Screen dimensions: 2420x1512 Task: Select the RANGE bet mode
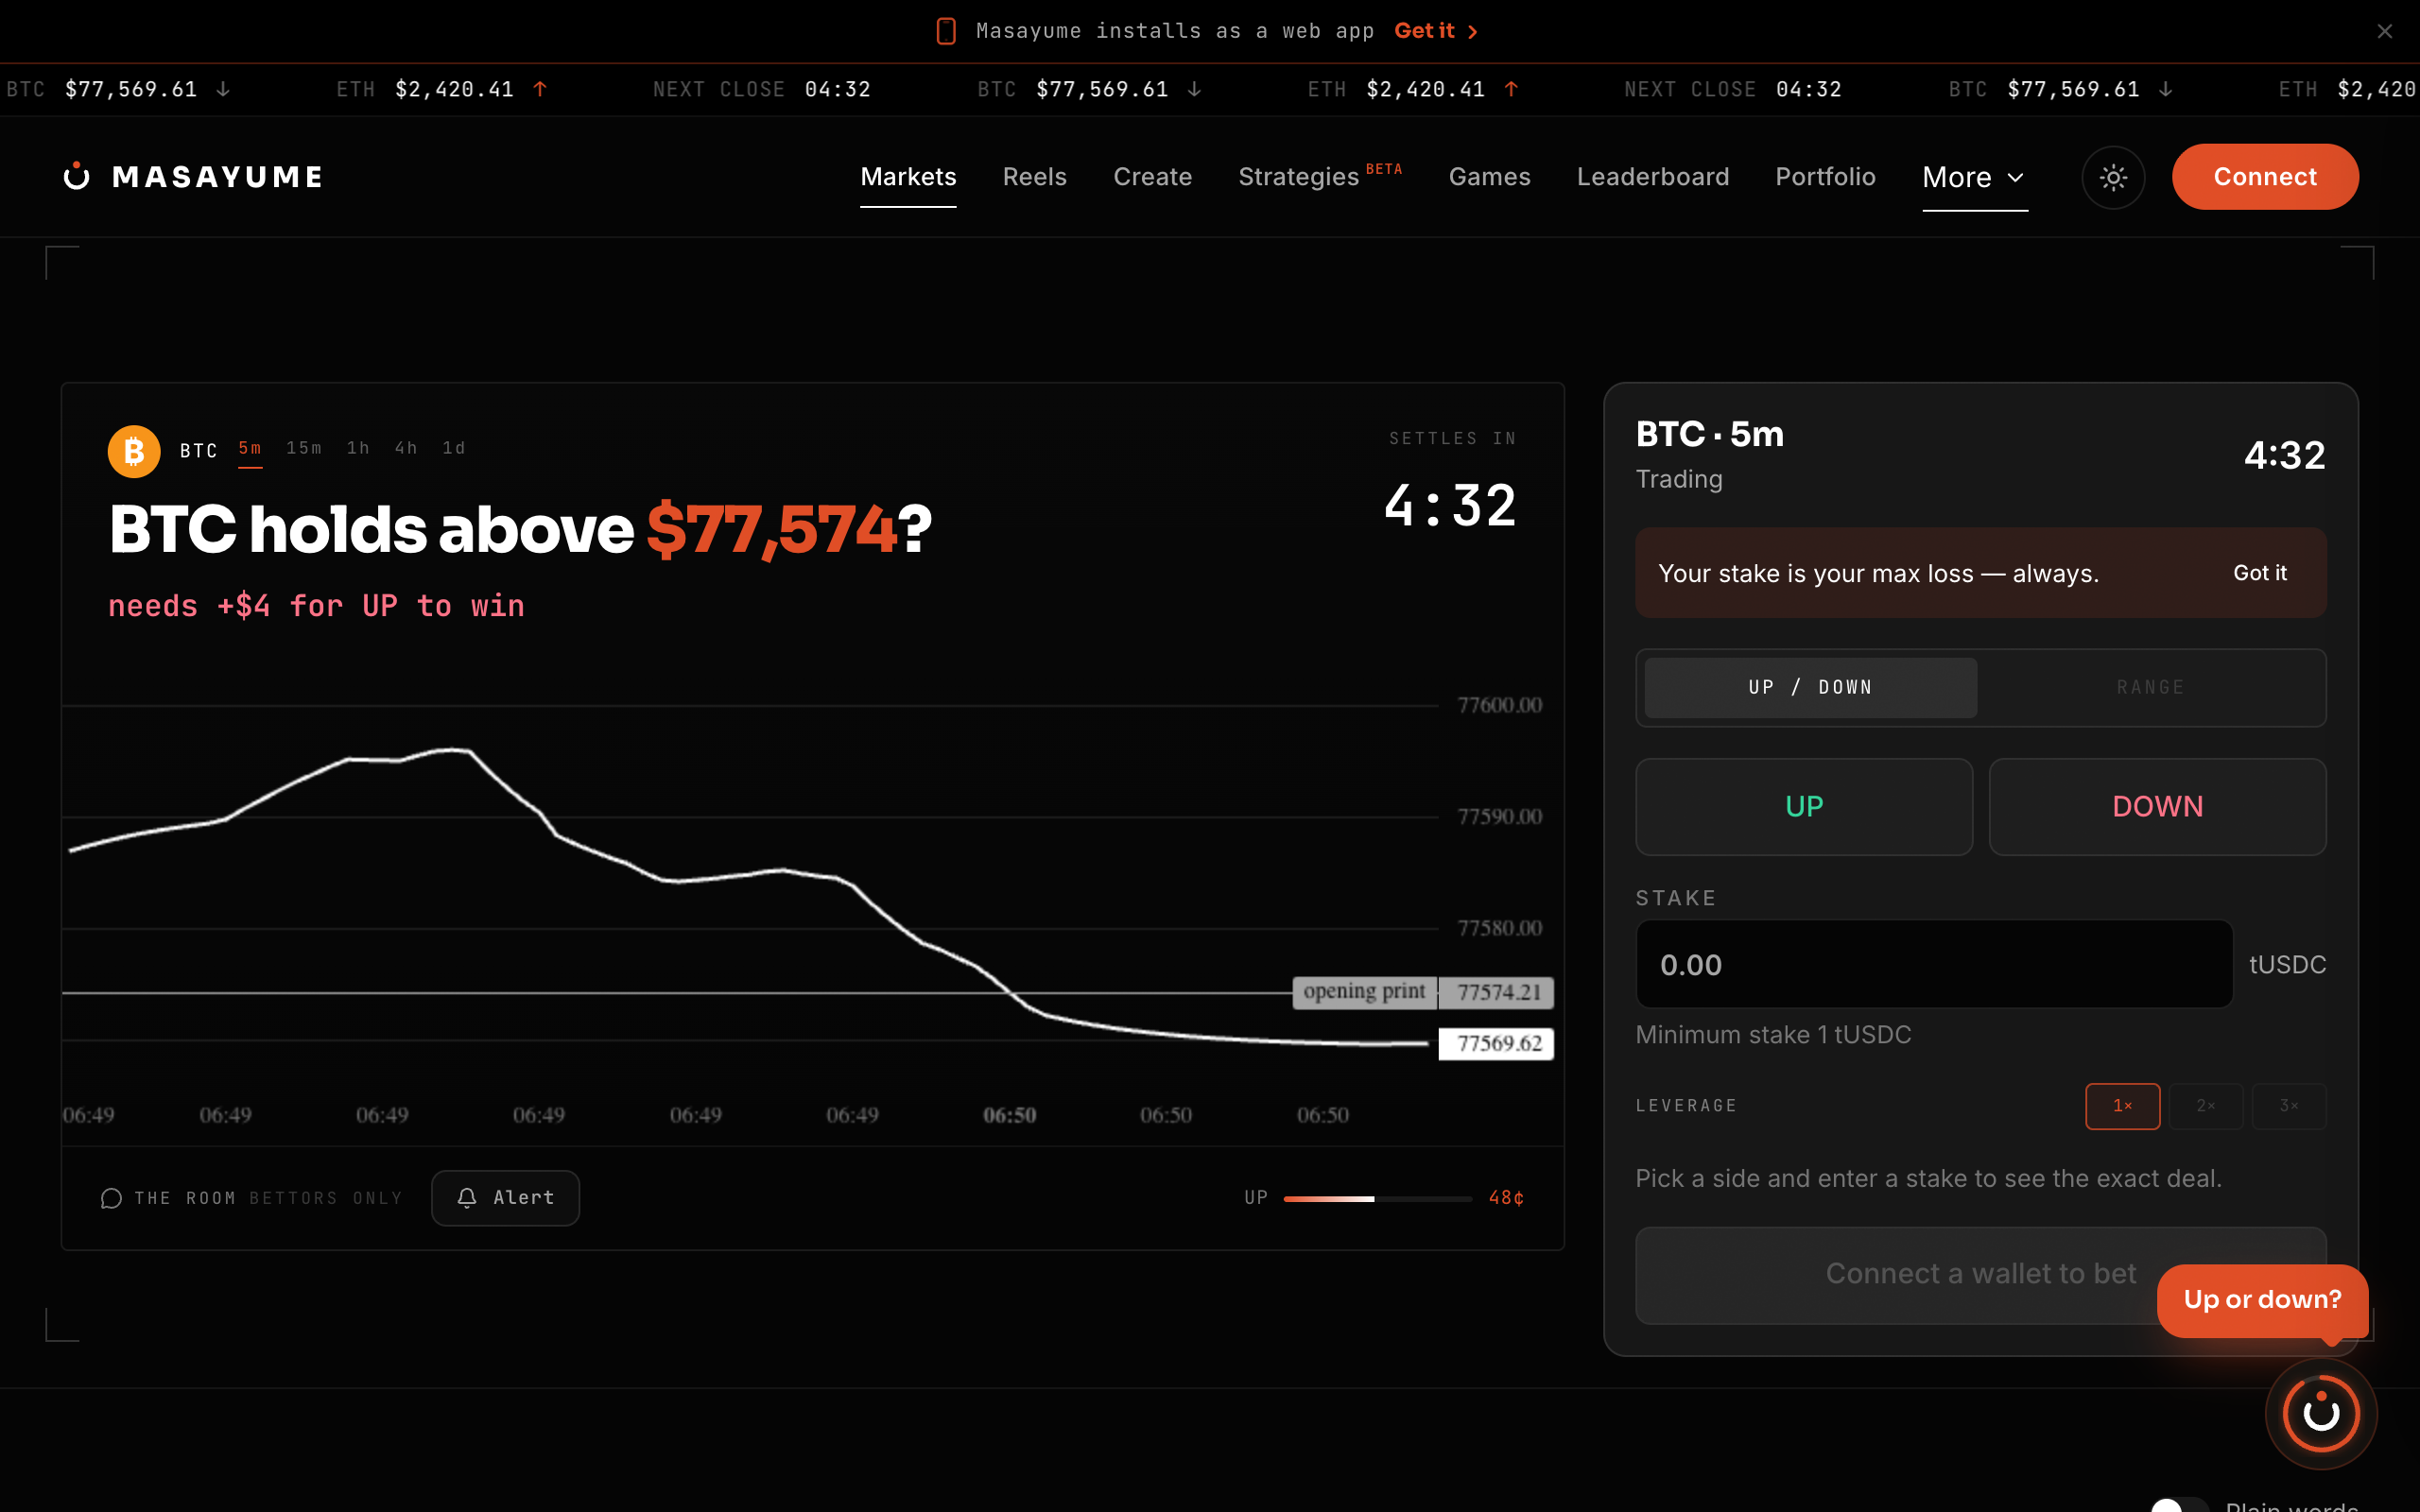(x=2150, y=688)
